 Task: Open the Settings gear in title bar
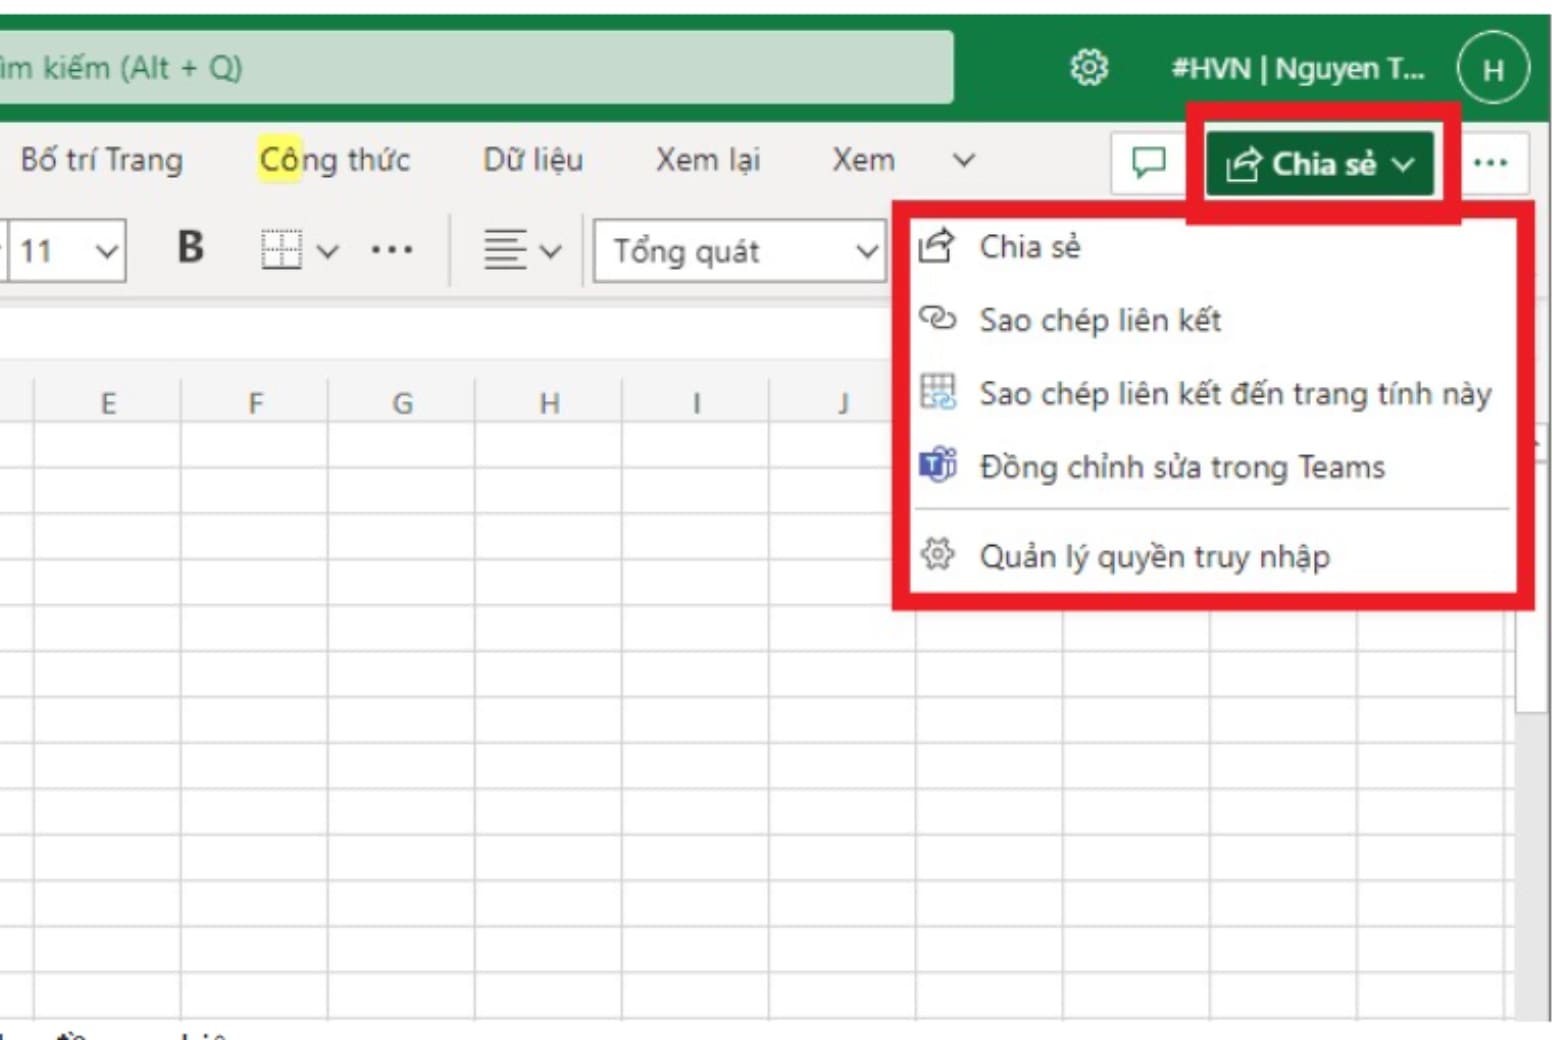1089,67
